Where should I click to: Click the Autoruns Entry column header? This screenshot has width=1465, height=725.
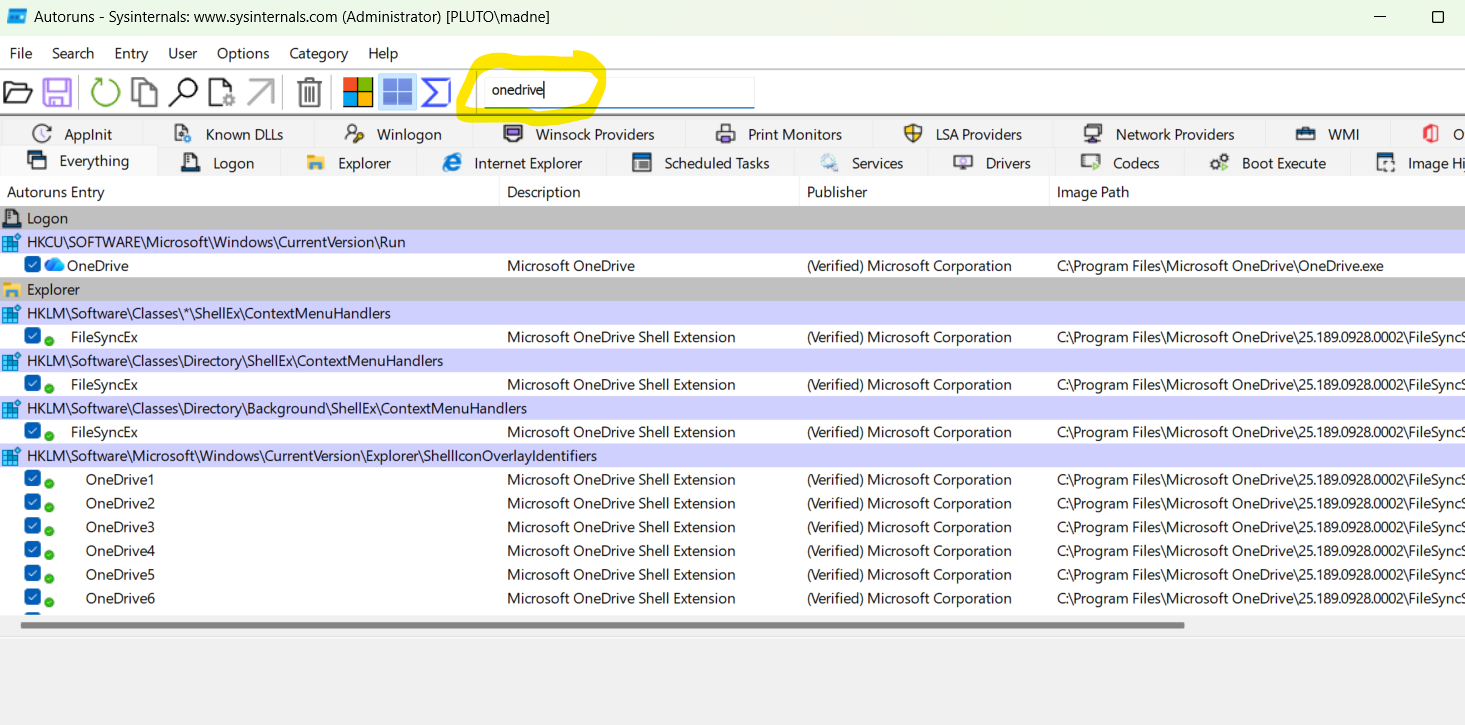pyautogui.click(x=250, y=192)
